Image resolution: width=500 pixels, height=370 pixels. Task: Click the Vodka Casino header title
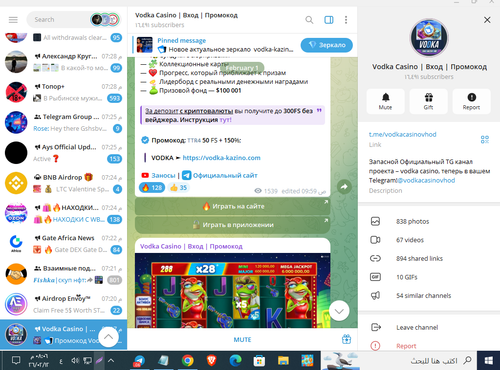tap(186, 15)
